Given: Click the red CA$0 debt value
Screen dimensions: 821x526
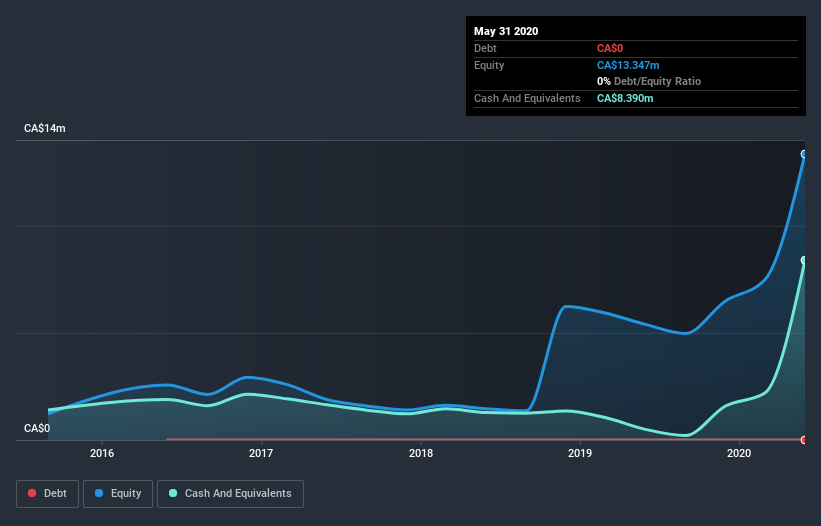Looking at the screenshot, I should click(x=610, y=49).
